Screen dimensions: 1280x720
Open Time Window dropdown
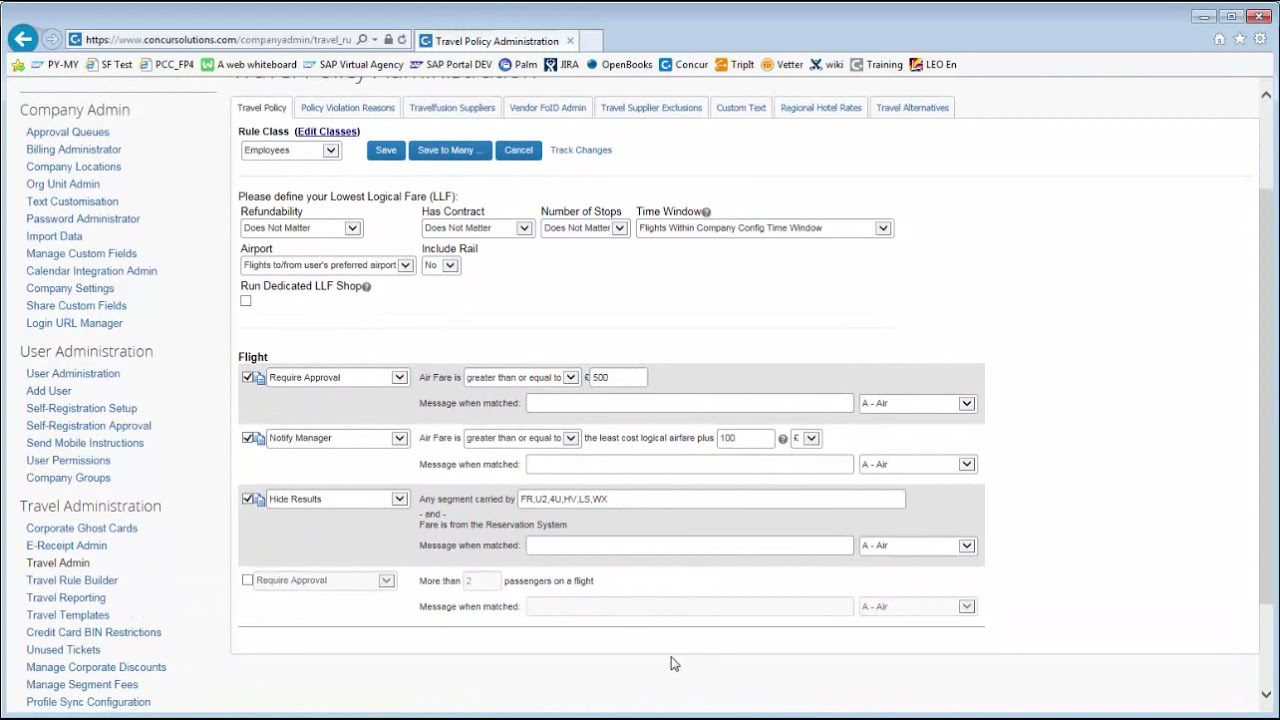(764, 228)
